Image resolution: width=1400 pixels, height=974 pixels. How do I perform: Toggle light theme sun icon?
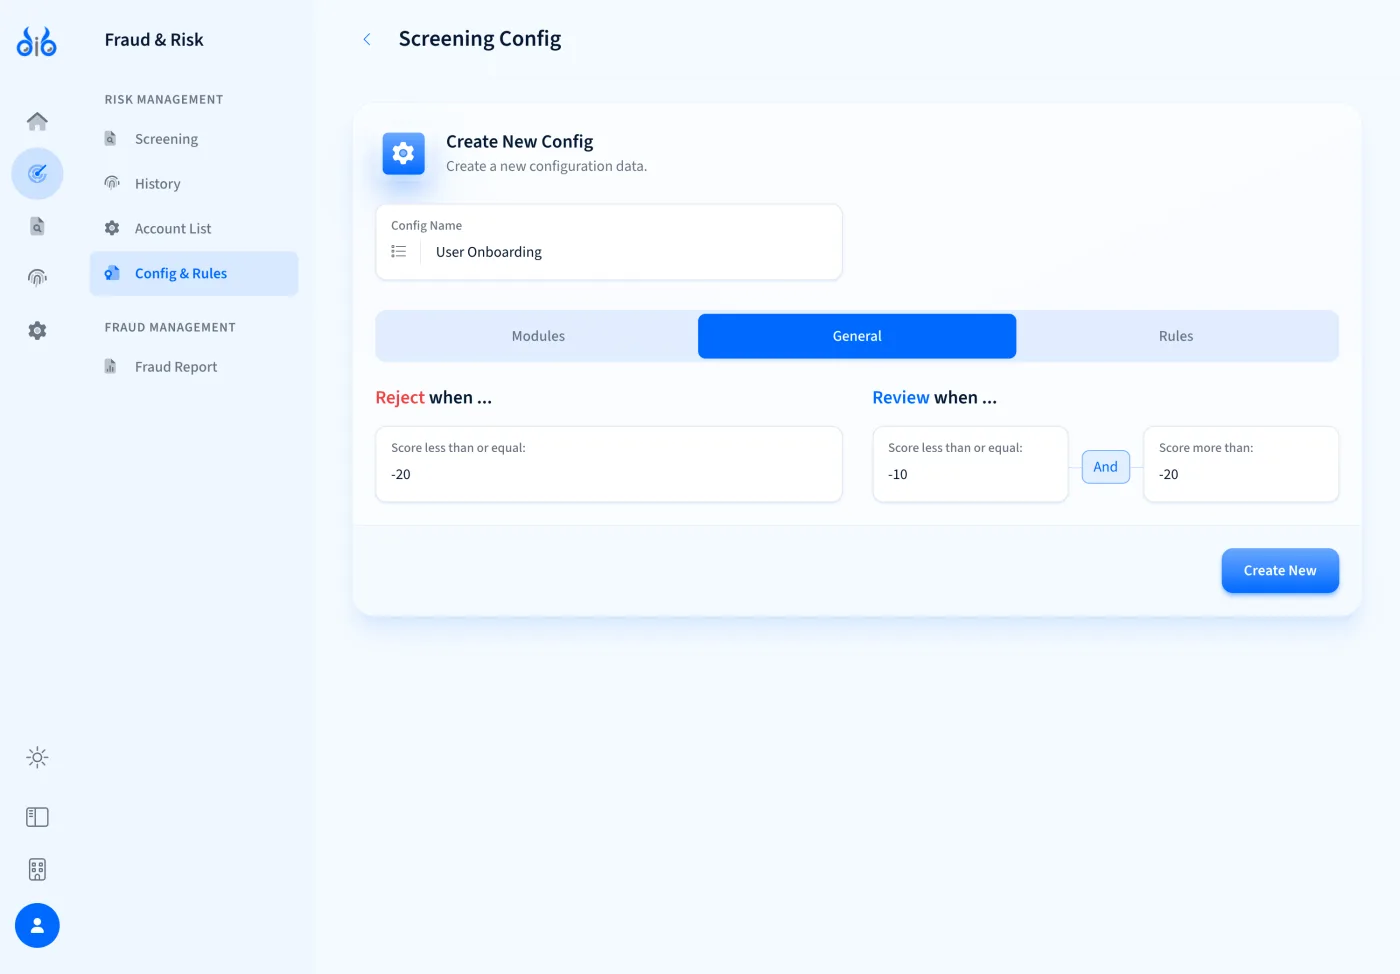coord(37,757)
